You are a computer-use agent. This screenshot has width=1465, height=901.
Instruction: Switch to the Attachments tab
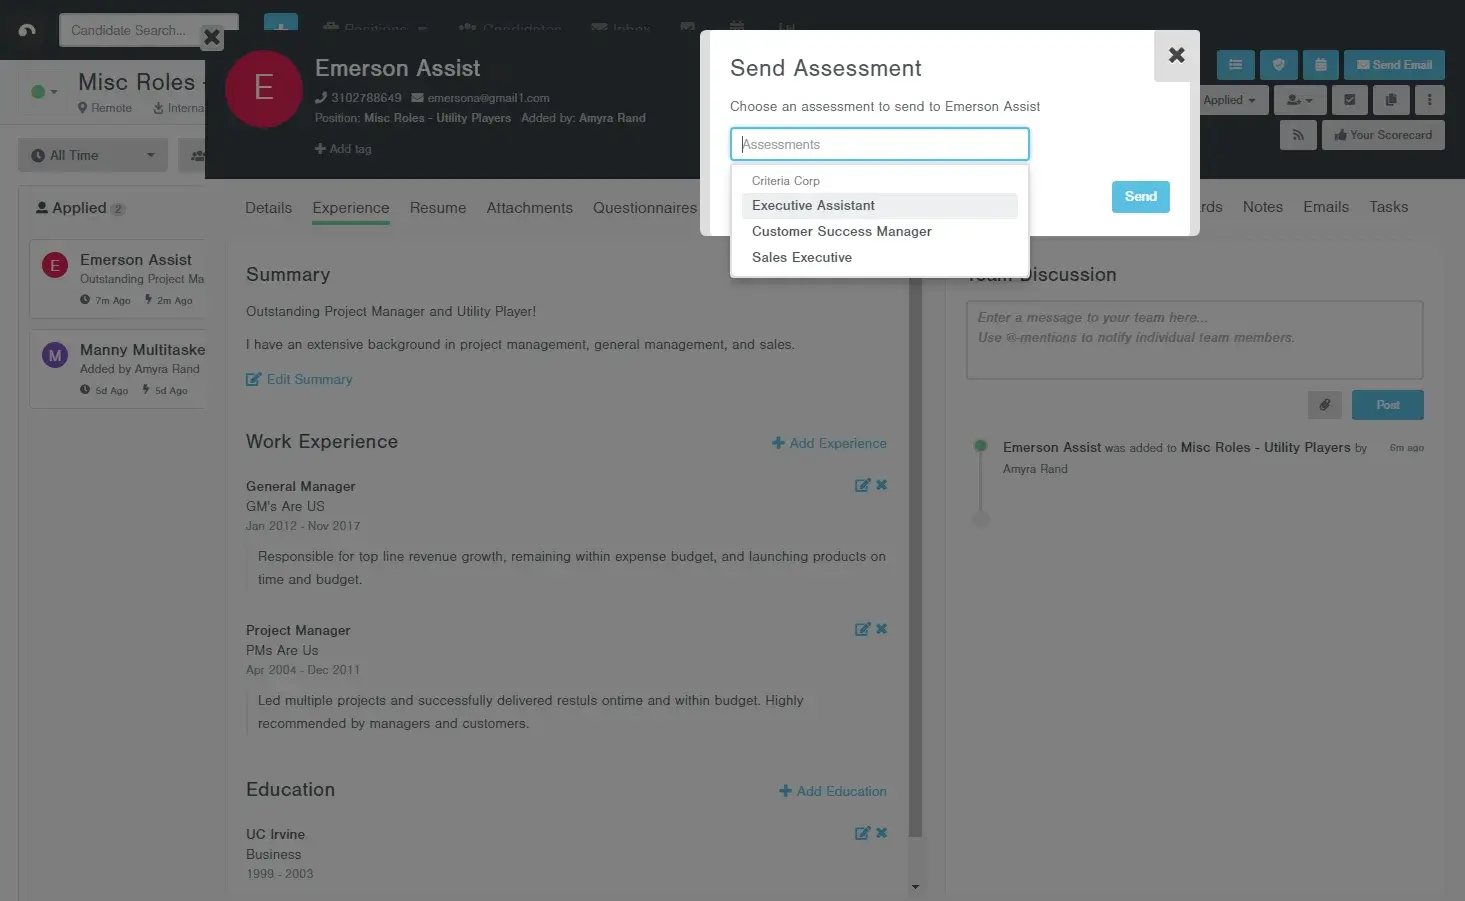530,208
